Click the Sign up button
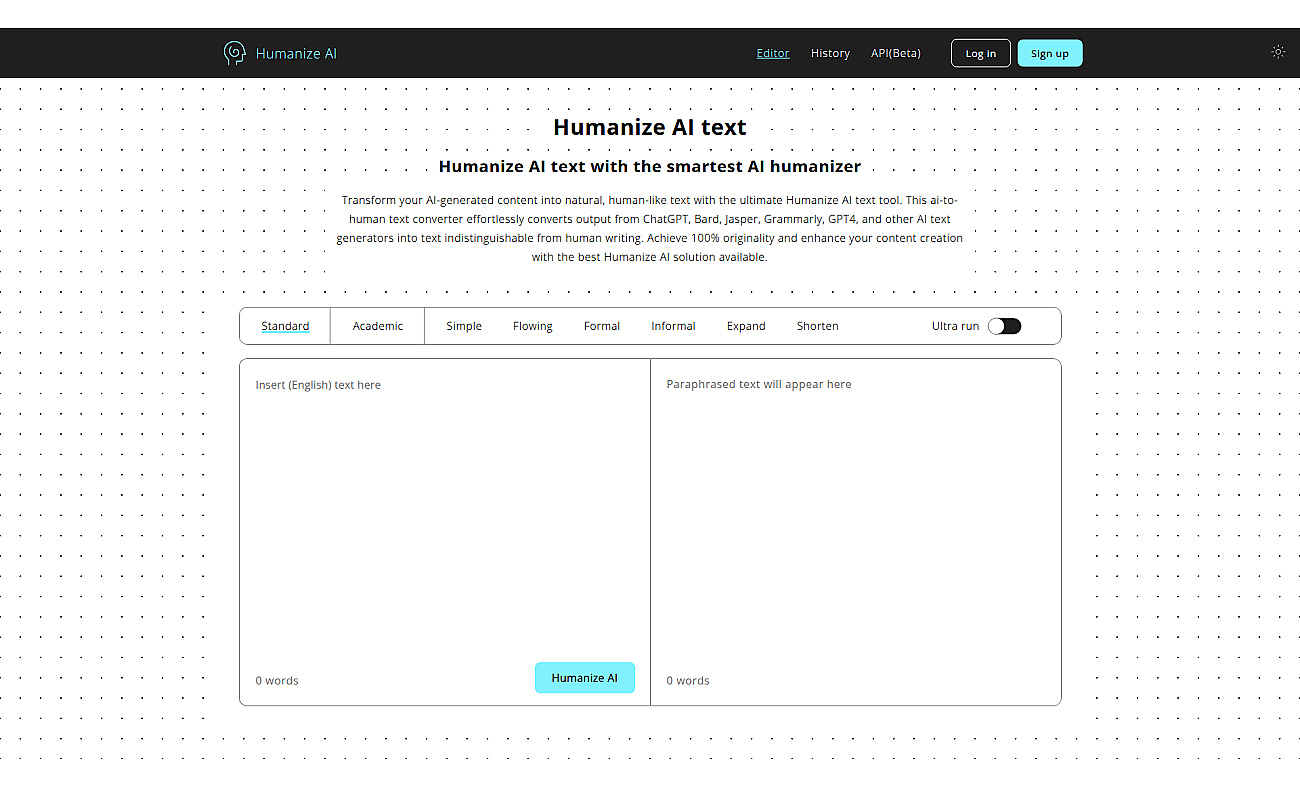Screen dimensions: 1300x788 1050,53
